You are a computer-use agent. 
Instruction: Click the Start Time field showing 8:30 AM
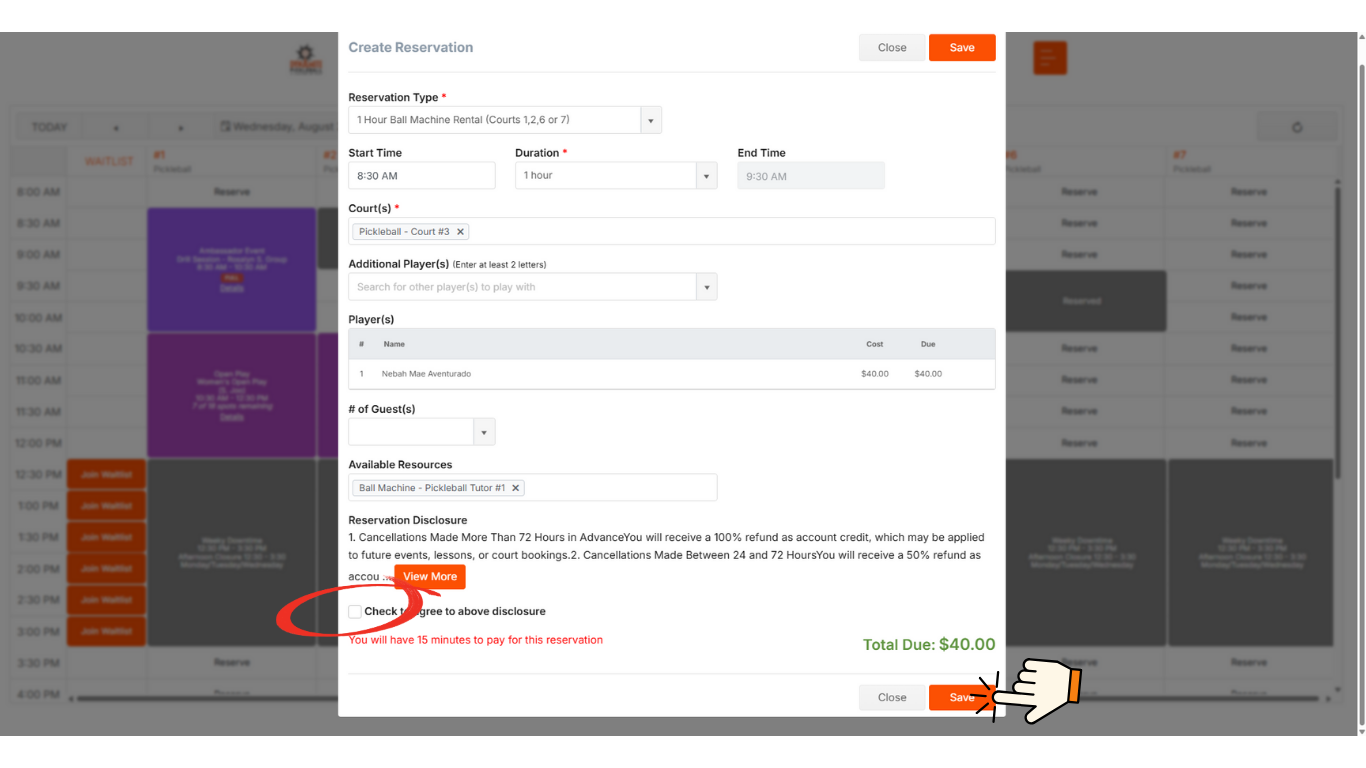[421, 175]
